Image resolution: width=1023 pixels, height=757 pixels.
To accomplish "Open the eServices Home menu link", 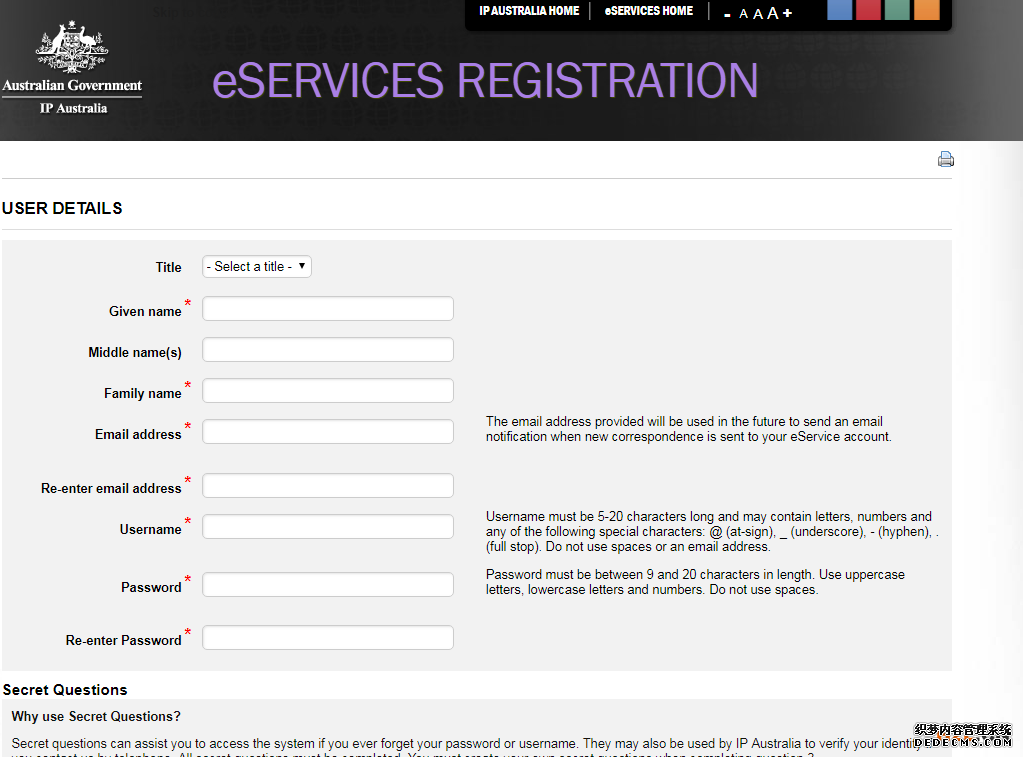I will (648, 11).
